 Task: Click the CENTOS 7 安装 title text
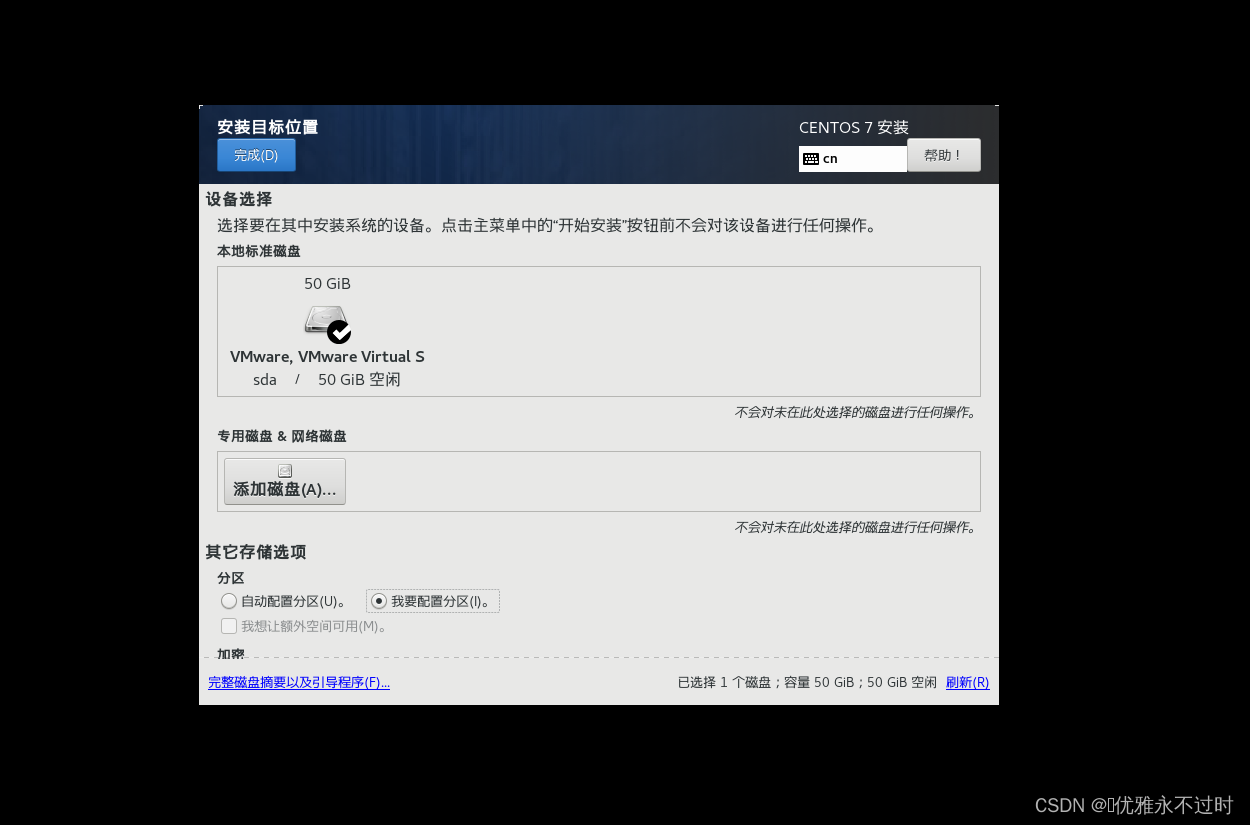tap(854, 128)
